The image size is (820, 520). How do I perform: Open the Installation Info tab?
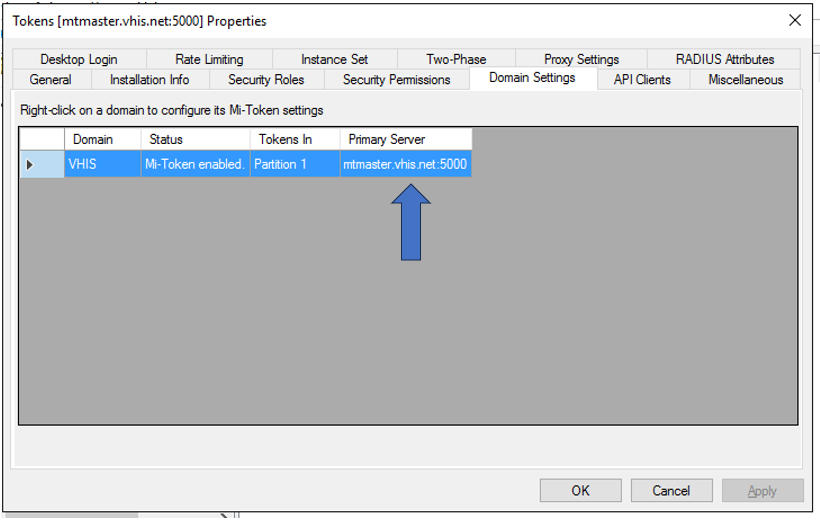[150, 80]
